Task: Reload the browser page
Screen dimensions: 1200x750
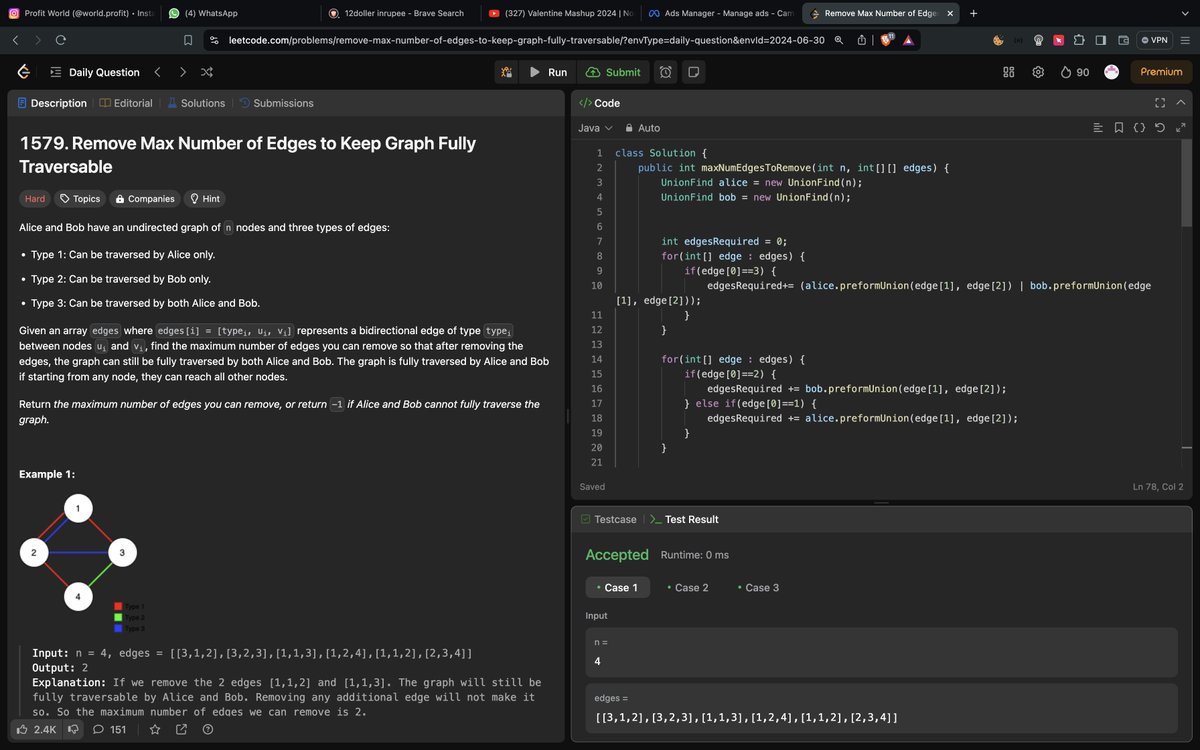Action: coord(62,40)
